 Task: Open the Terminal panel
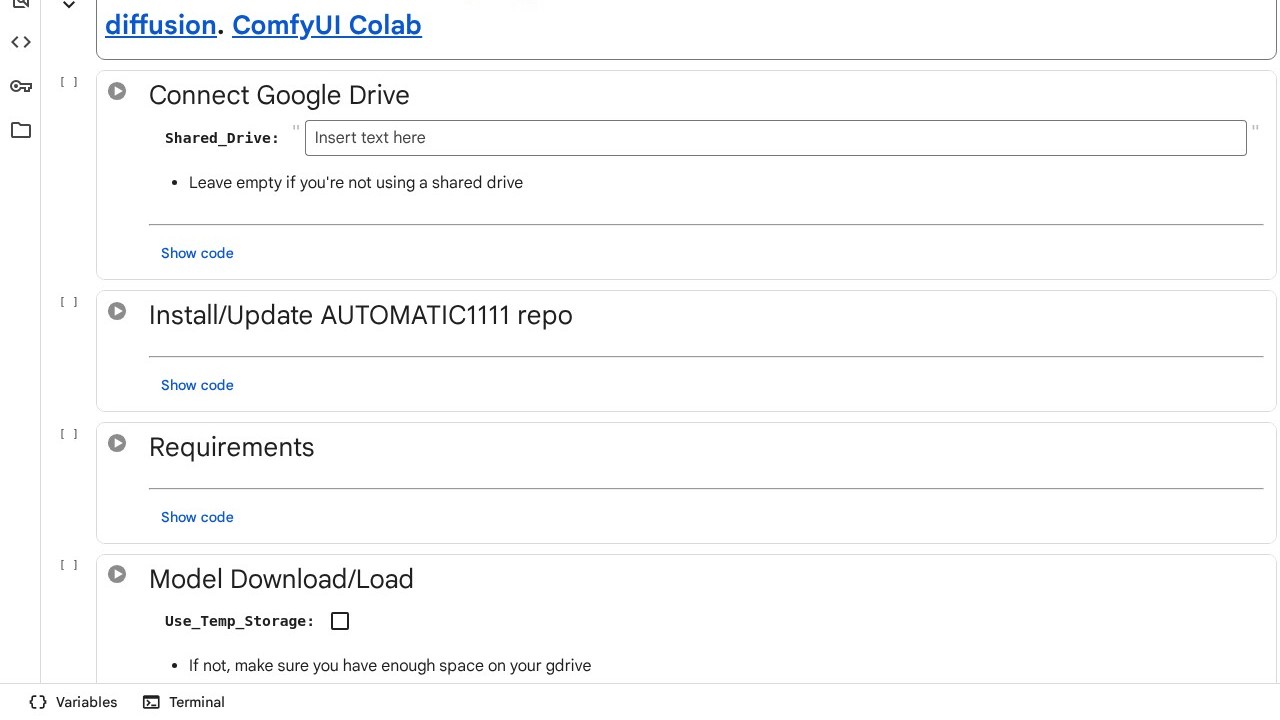click(x=196, y=702)
